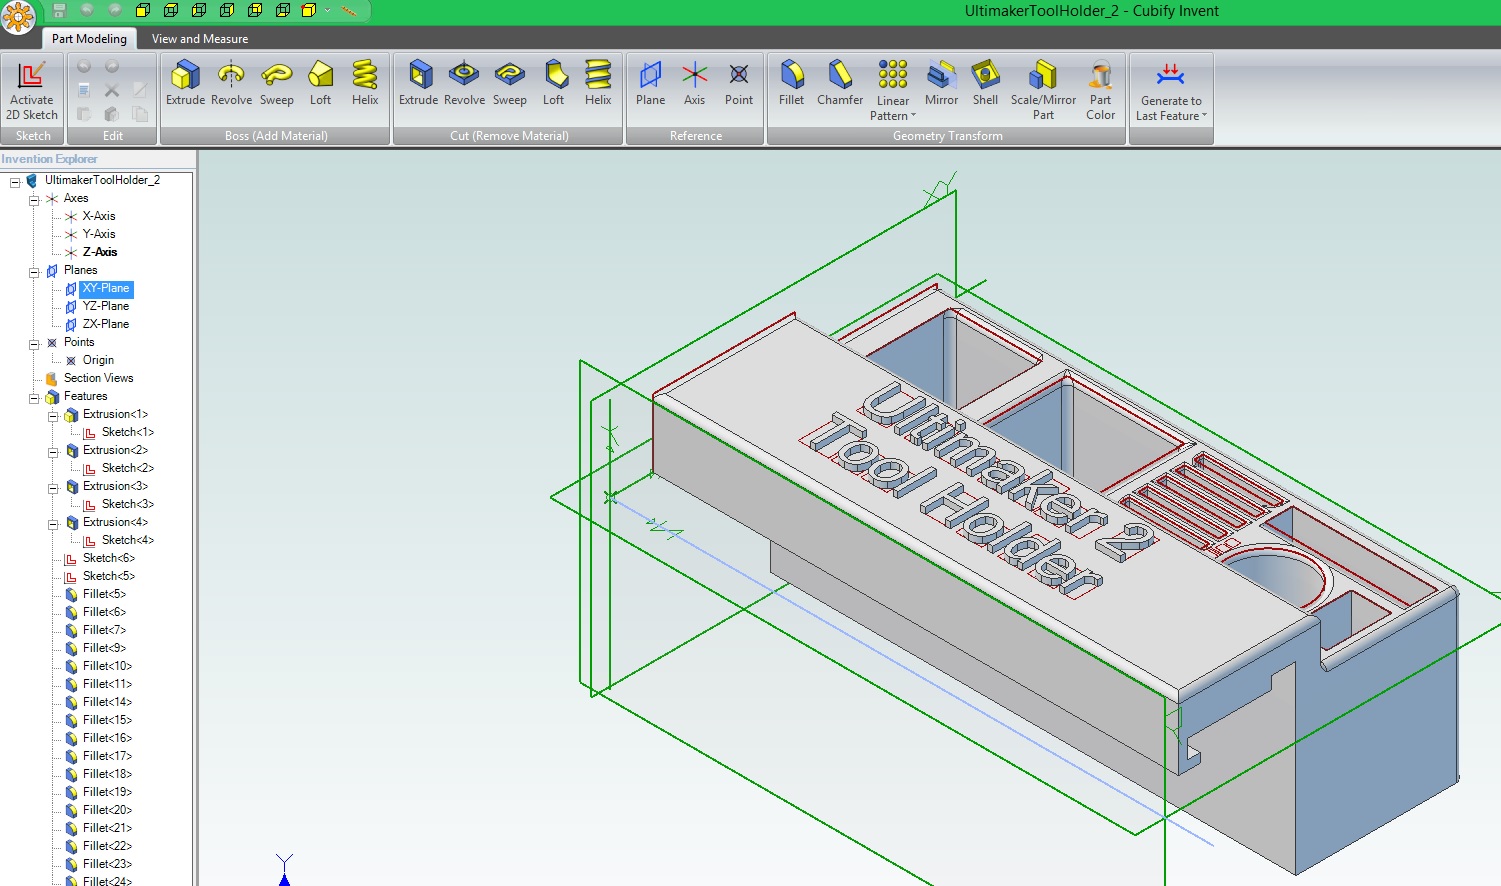This screenshot has width=1501, height=886.
Task: Collapse the Extrusion<1> node
Action: click(x=53, y=415)
